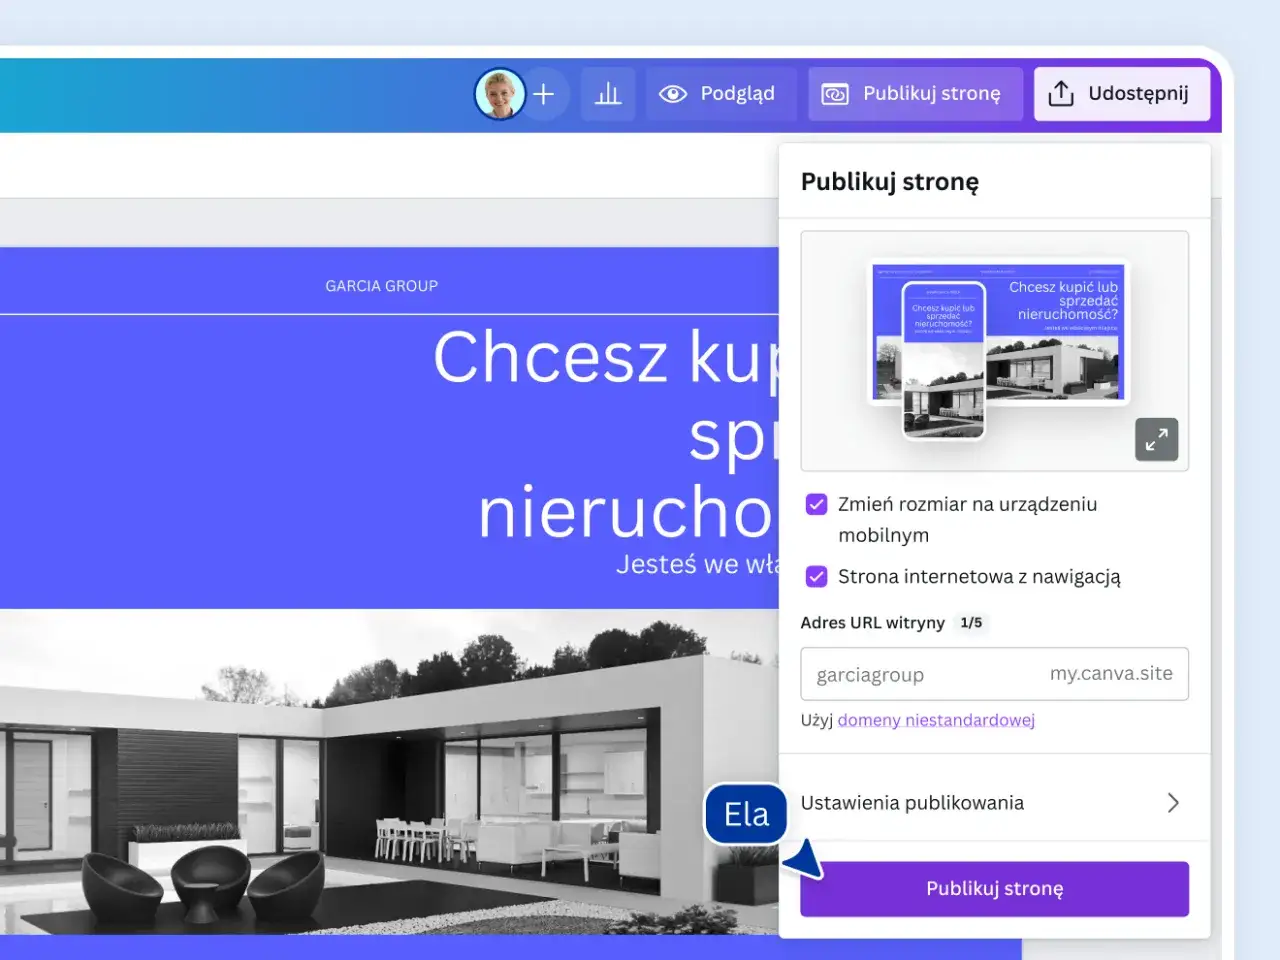
Task: Click the website preview thumbnail
Action: (996, 350)
